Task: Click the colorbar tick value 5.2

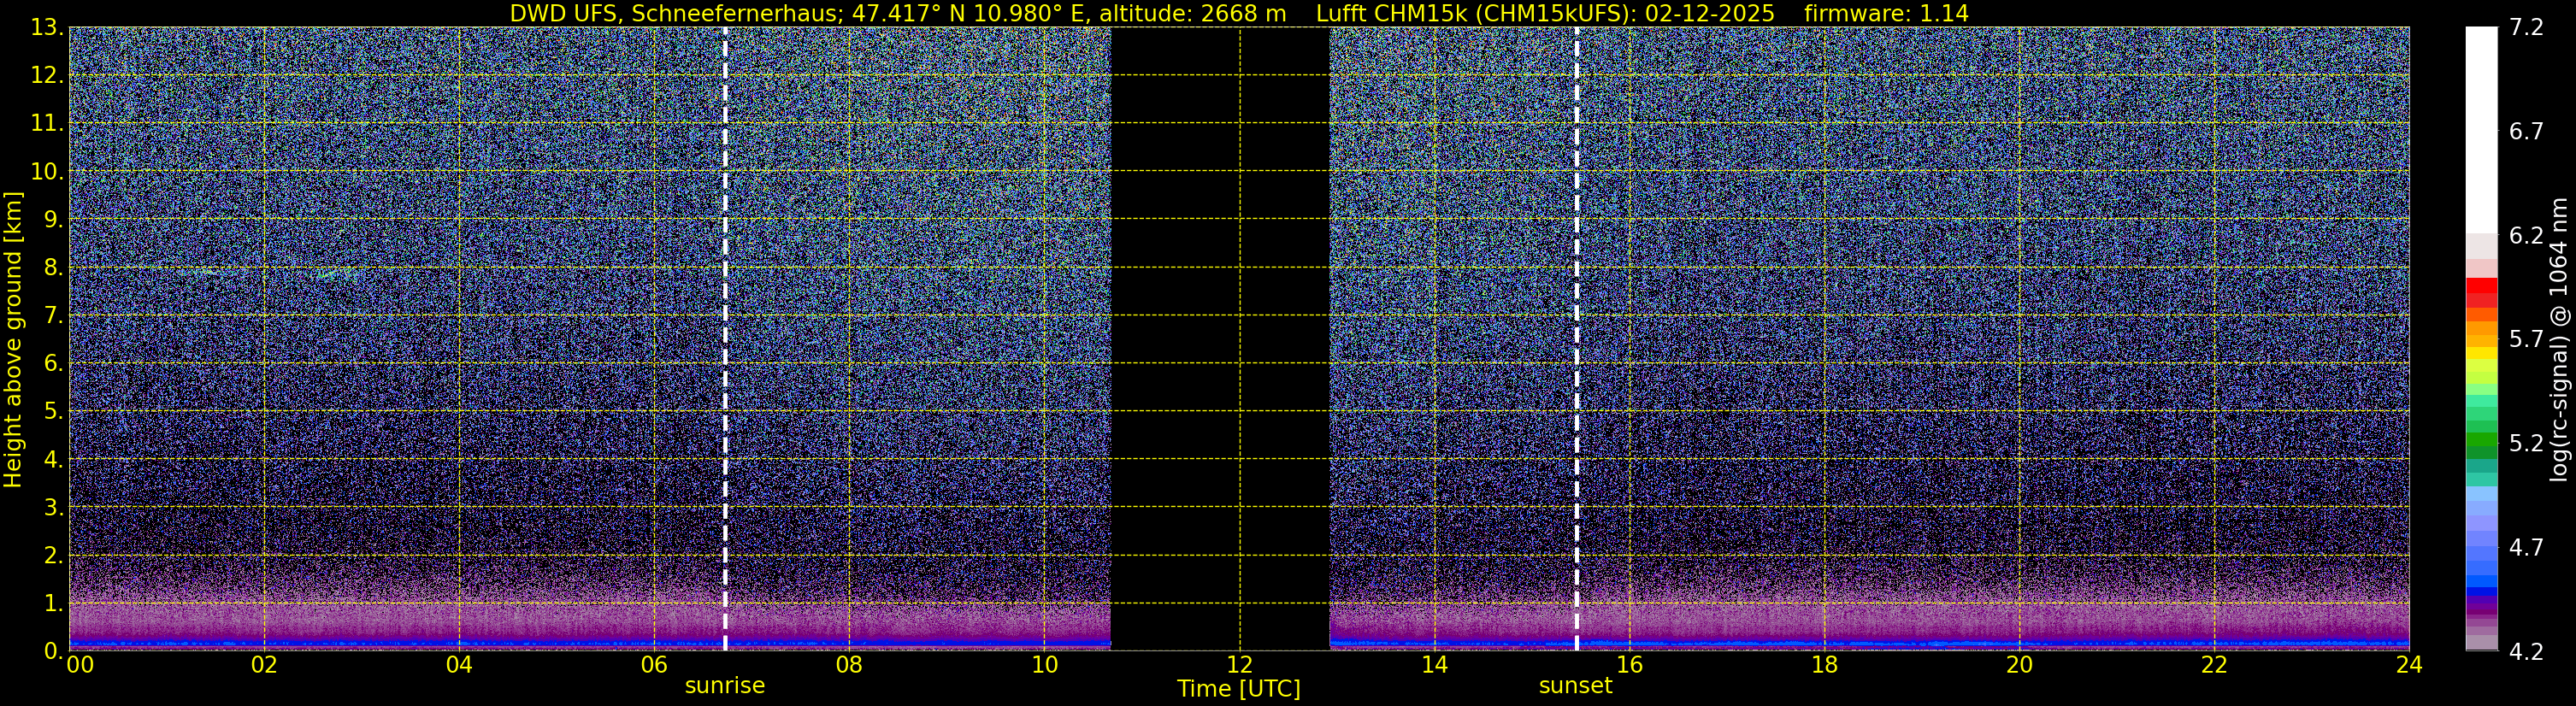Action: 2526,444
